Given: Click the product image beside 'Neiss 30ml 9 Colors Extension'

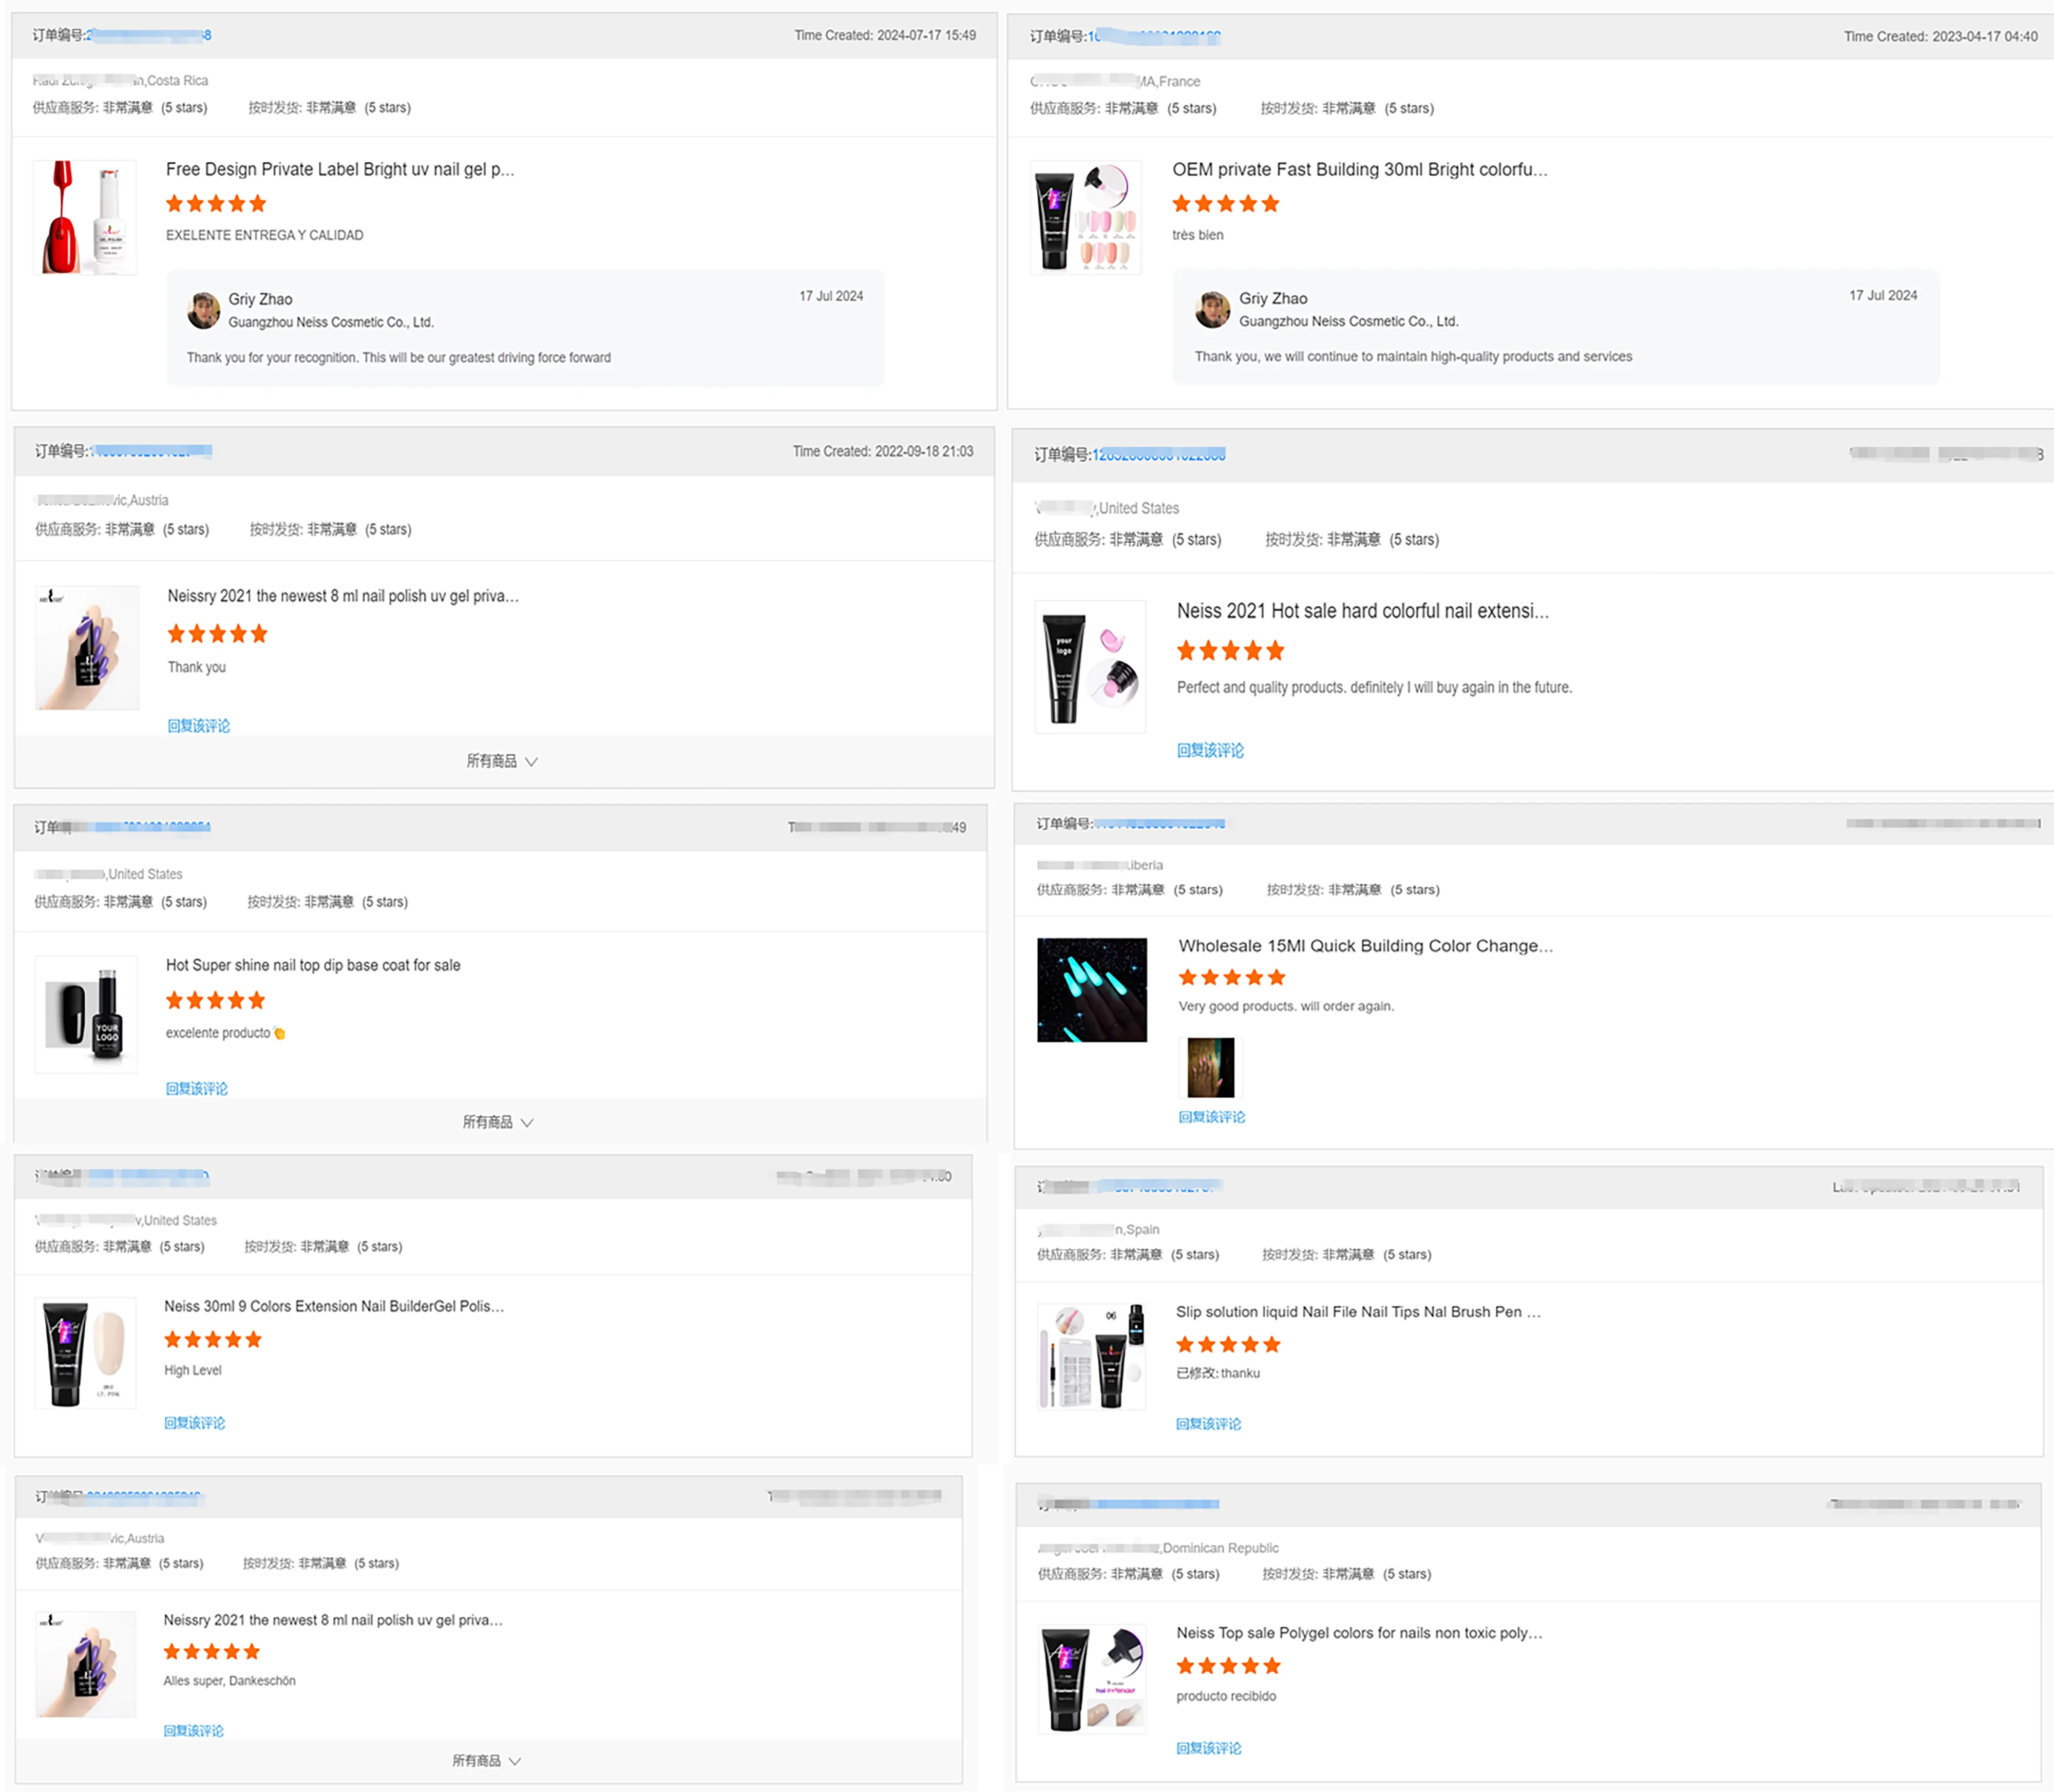Looking at the screenshot, I should tap(86, 1353).
